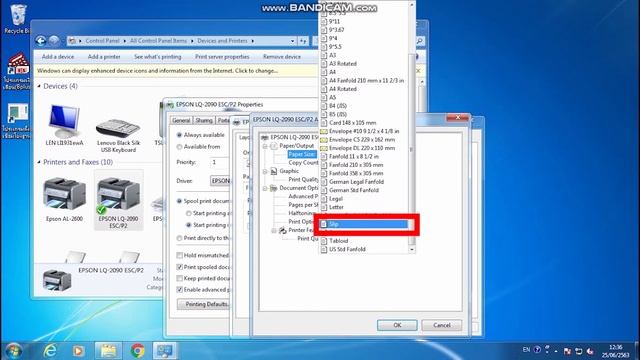Select the Epson AL-2600 printer
This screenshot has width=640, height=360.
click(64, 200)
